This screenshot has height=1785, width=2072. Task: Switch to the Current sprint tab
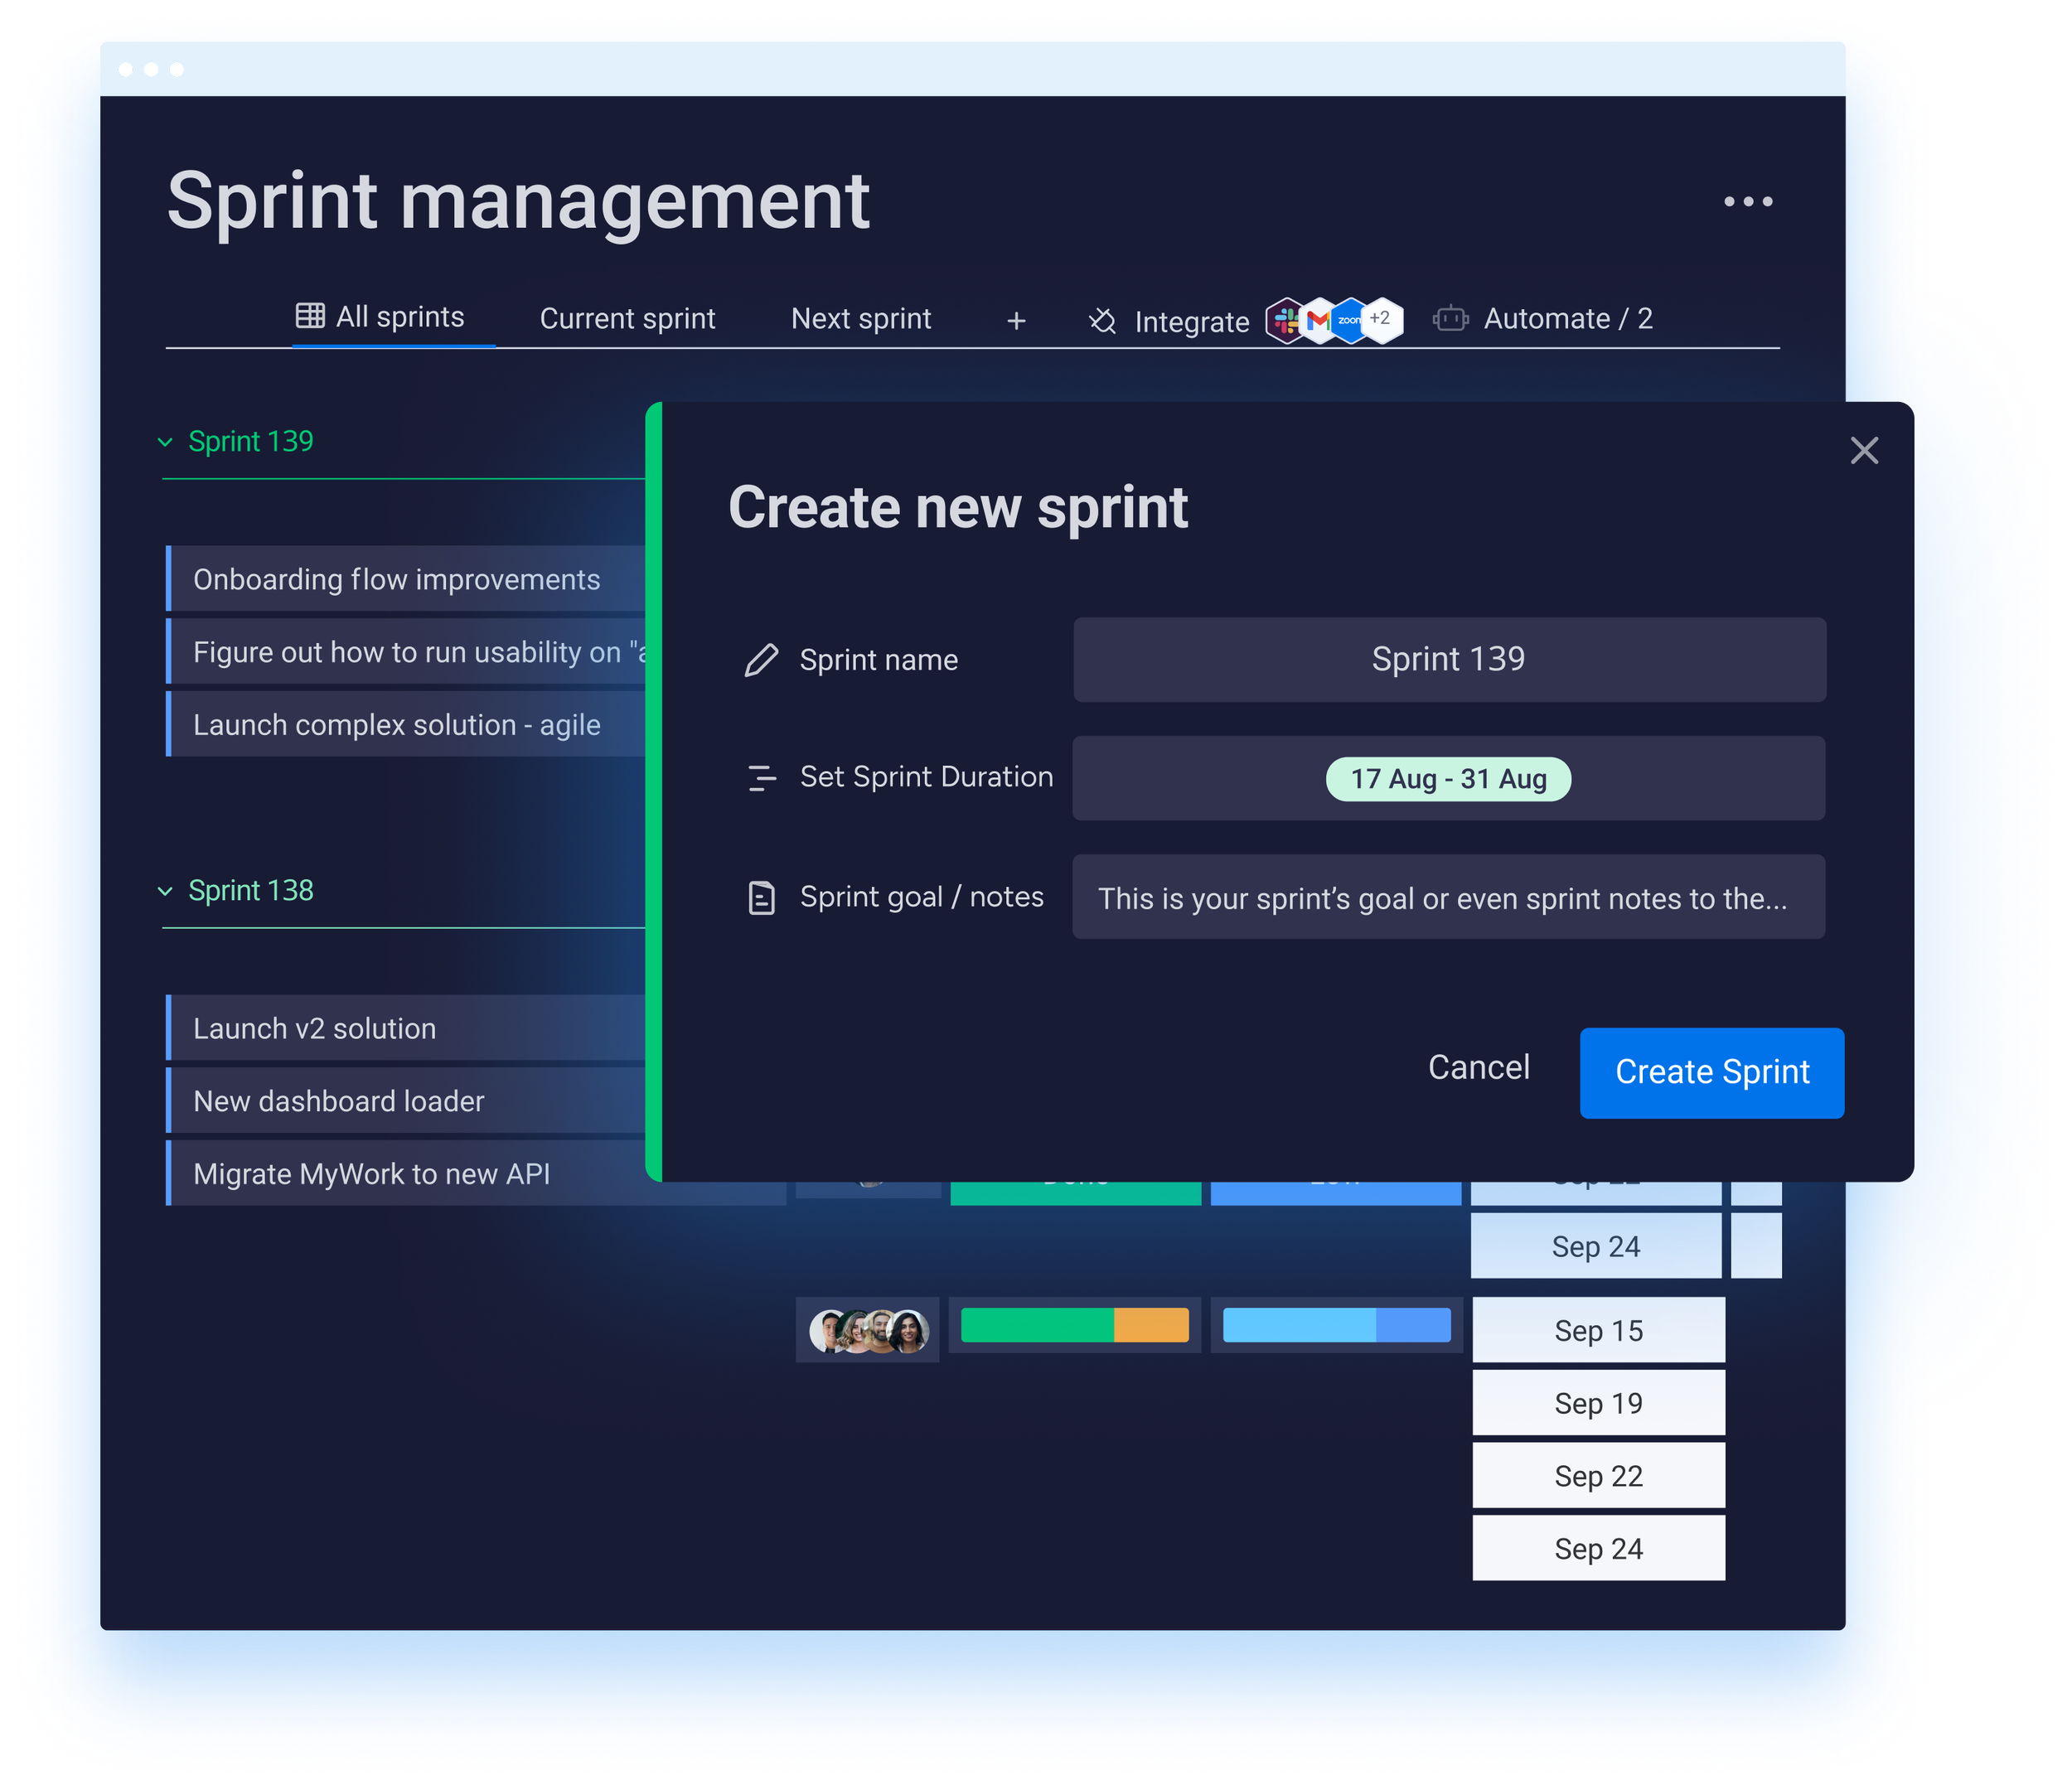(627, 319)
